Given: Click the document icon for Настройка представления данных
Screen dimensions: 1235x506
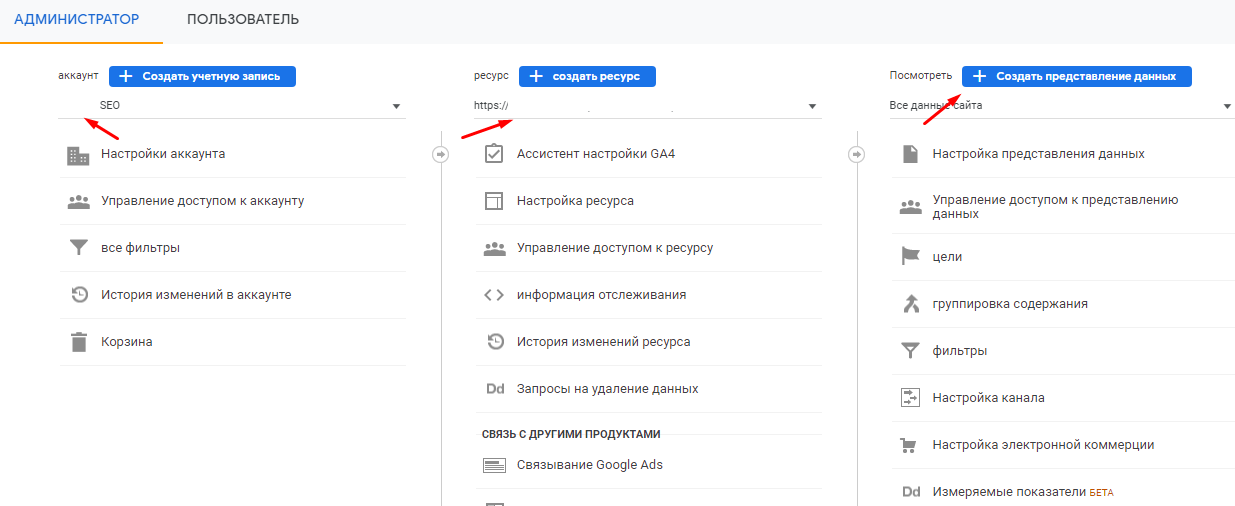Looking at the screenshot, I should pos(910,154).
